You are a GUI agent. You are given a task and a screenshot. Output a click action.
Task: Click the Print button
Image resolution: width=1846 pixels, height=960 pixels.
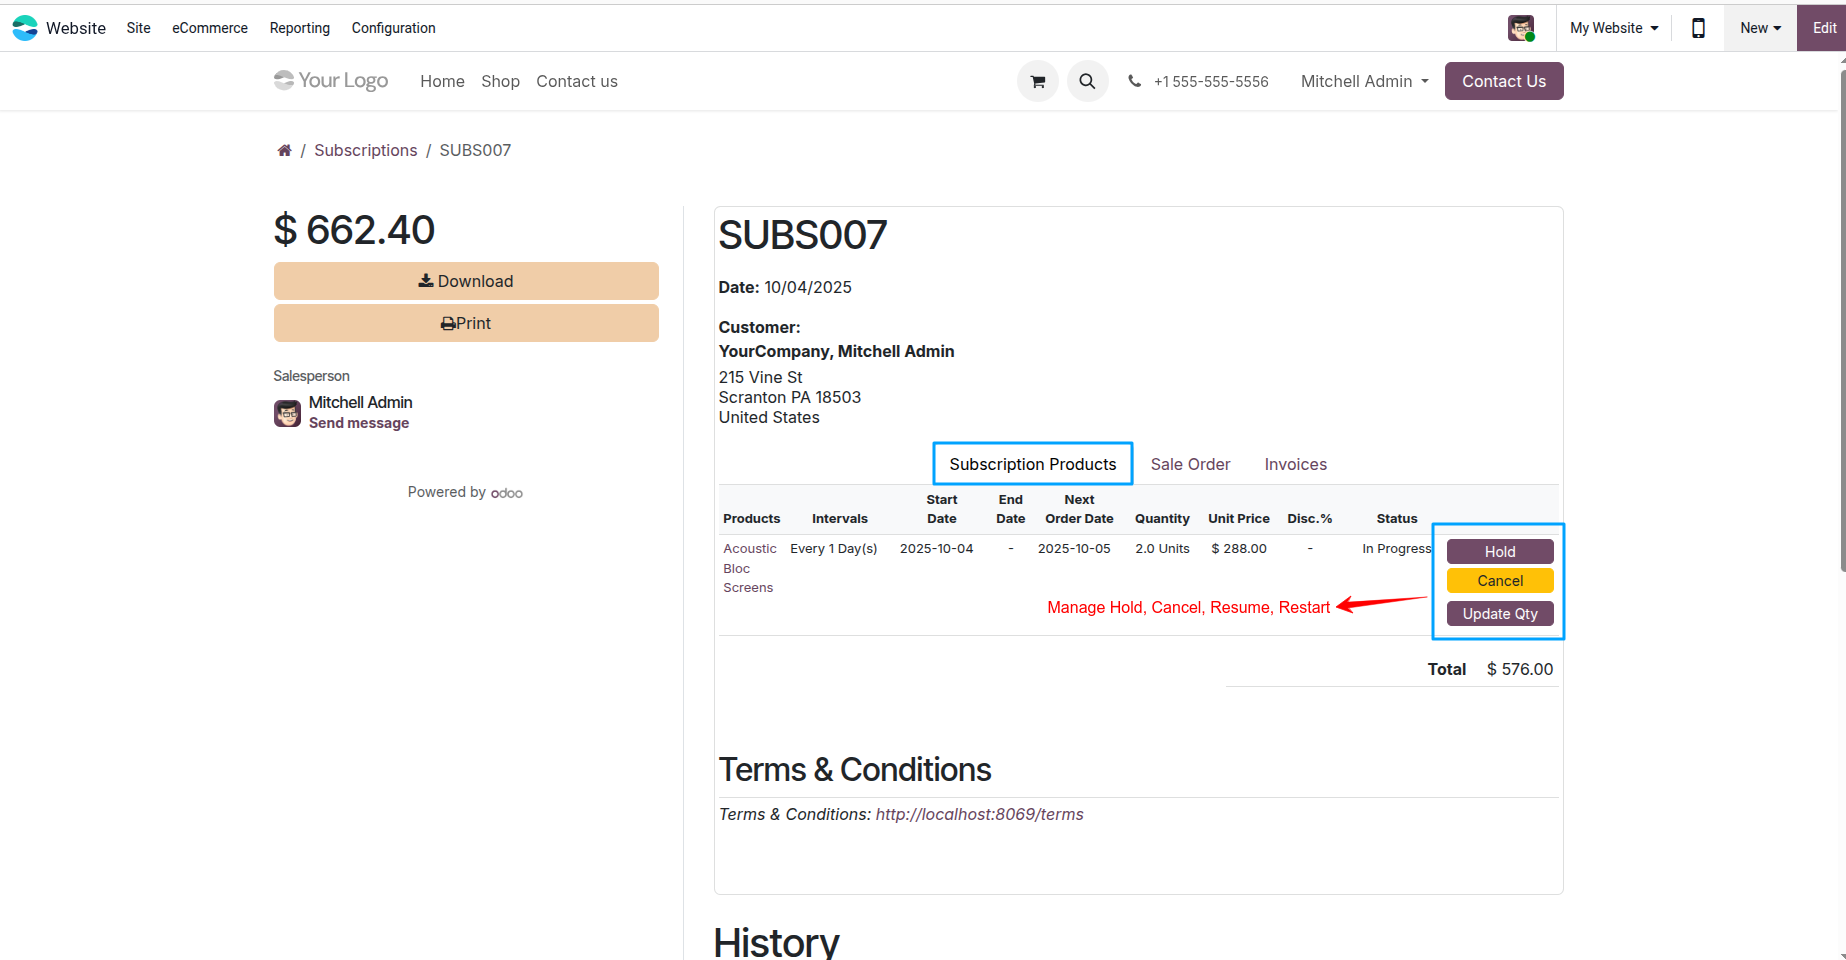click(466, 323)
